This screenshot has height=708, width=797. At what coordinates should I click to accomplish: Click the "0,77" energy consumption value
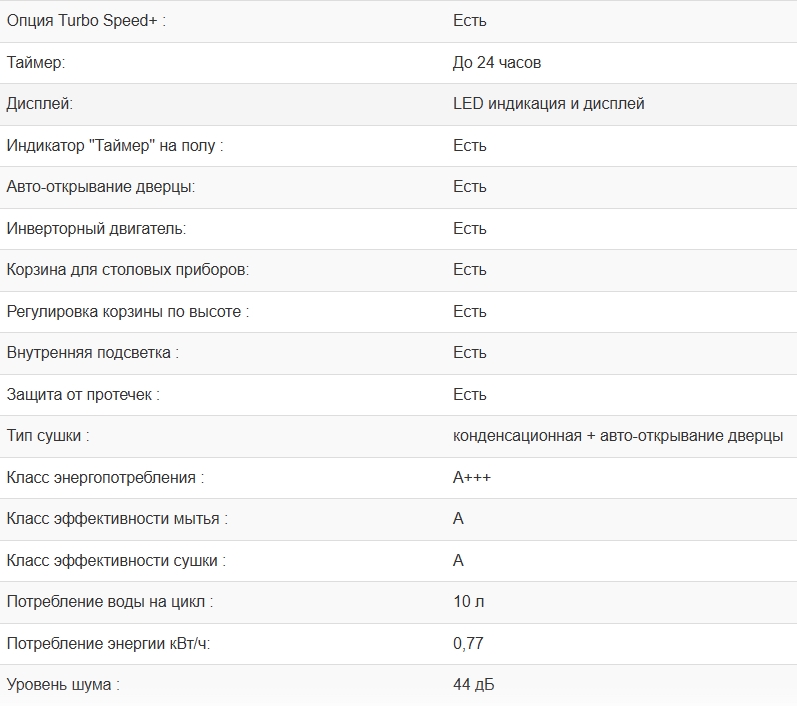point(468,644)
